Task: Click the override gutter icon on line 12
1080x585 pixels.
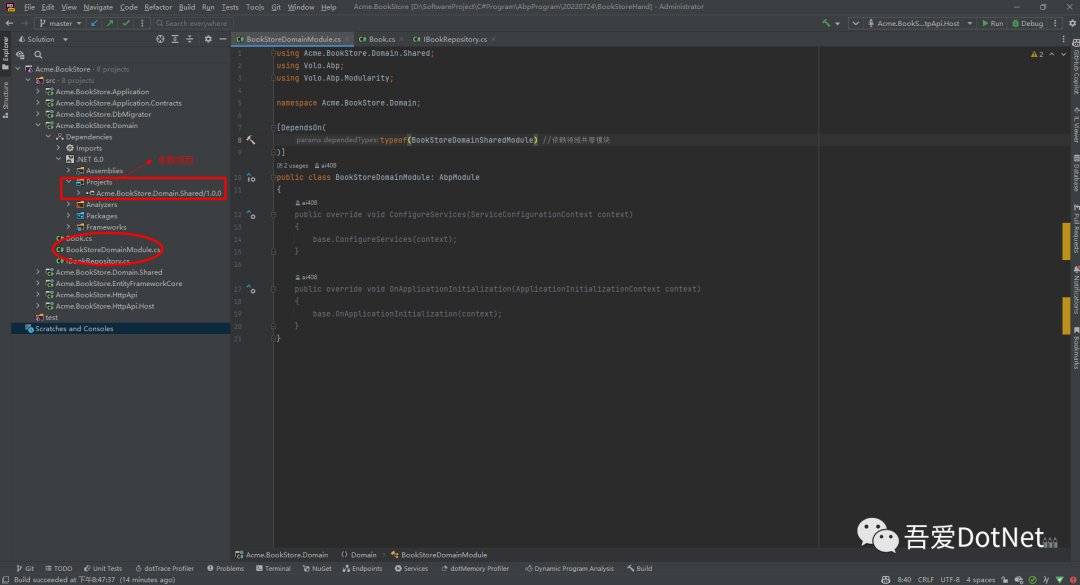Action: (x=251, y=215)
